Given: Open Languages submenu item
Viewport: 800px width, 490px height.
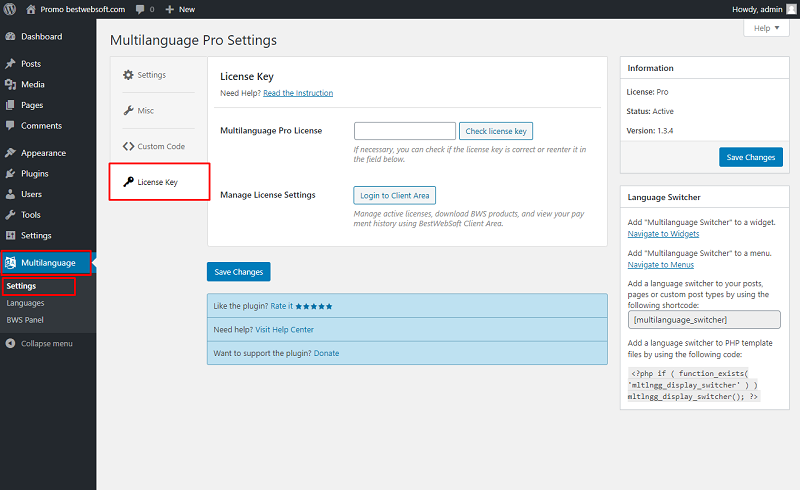Looking at the screenshot, I should 26,303.
